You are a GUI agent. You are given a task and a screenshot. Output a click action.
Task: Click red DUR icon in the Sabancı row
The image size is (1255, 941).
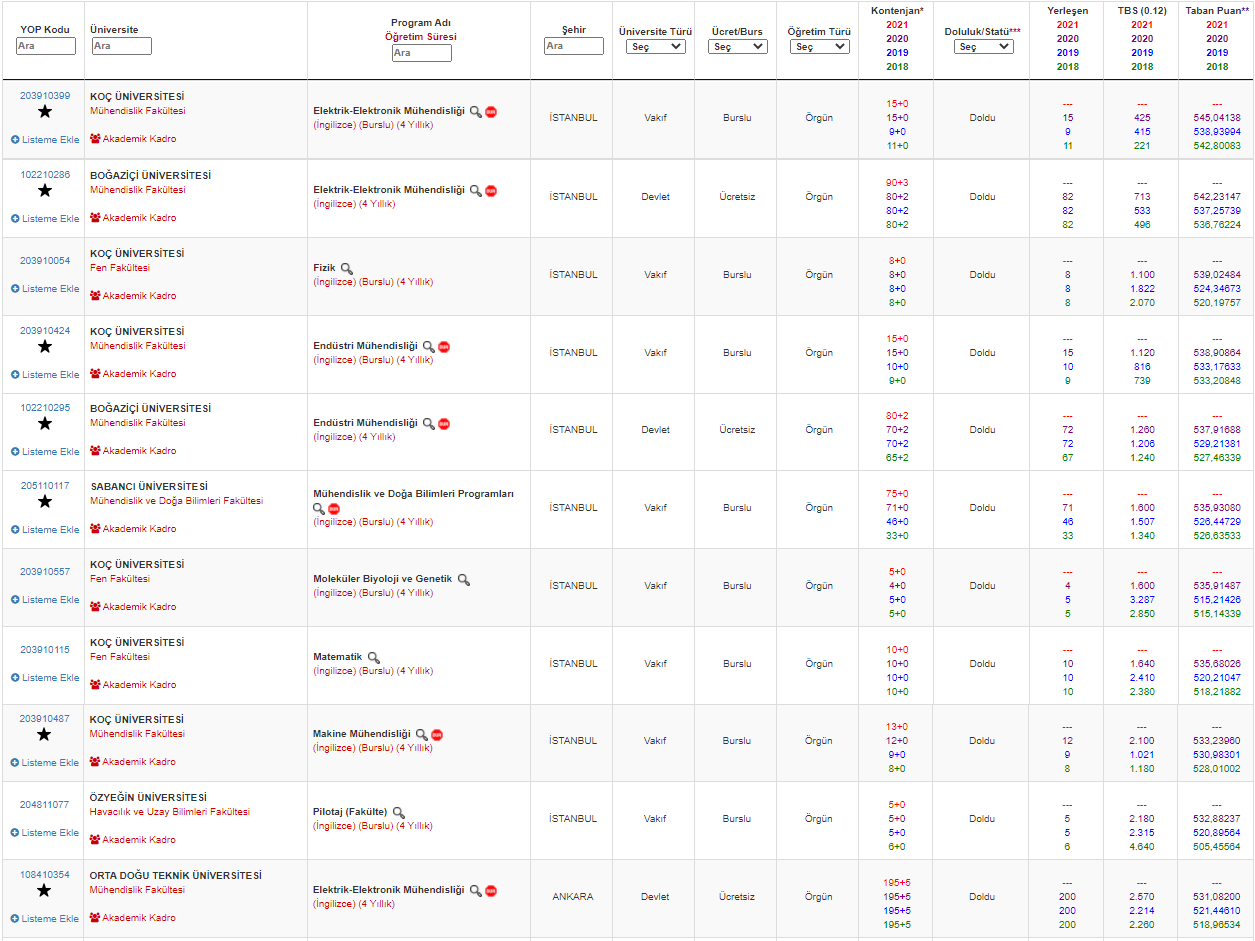334,509
